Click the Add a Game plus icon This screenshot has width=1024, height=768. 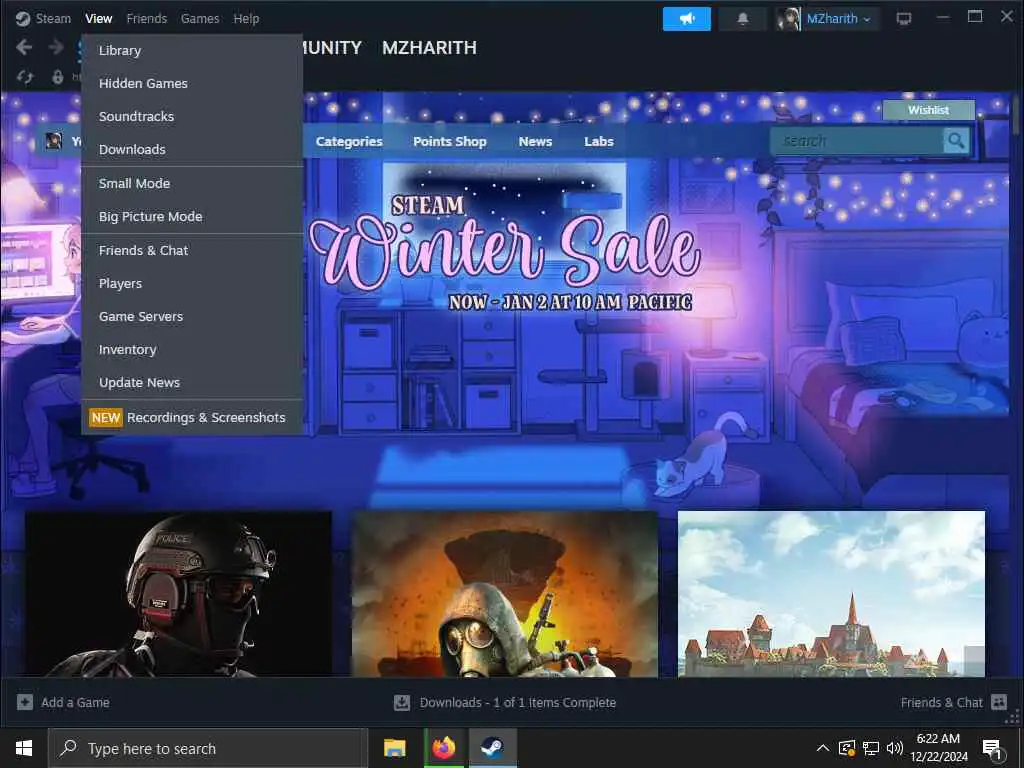[25, 702]
